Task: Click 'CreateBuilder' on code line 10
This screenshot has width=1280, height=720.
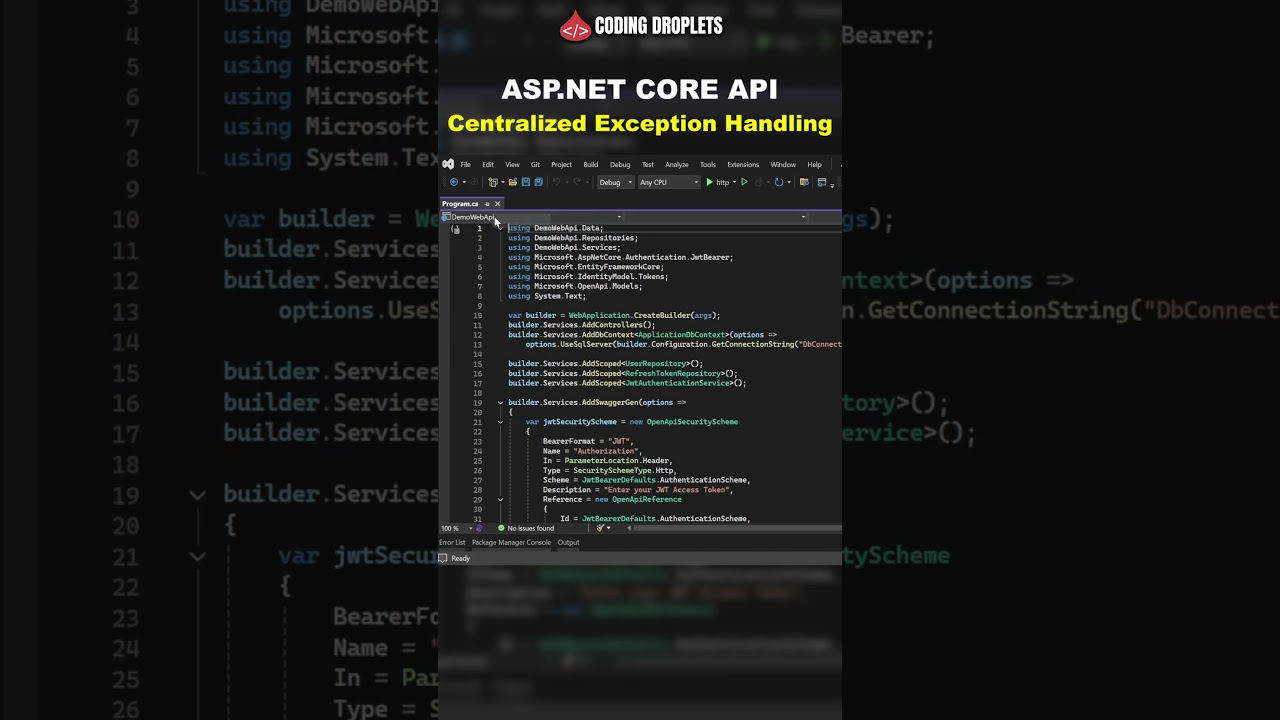Action: pyautogui.click(x=664, y=316)
